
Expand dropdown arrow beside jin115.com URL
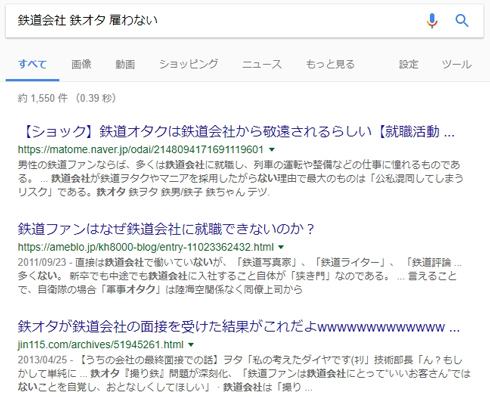[x=191, y=344]
